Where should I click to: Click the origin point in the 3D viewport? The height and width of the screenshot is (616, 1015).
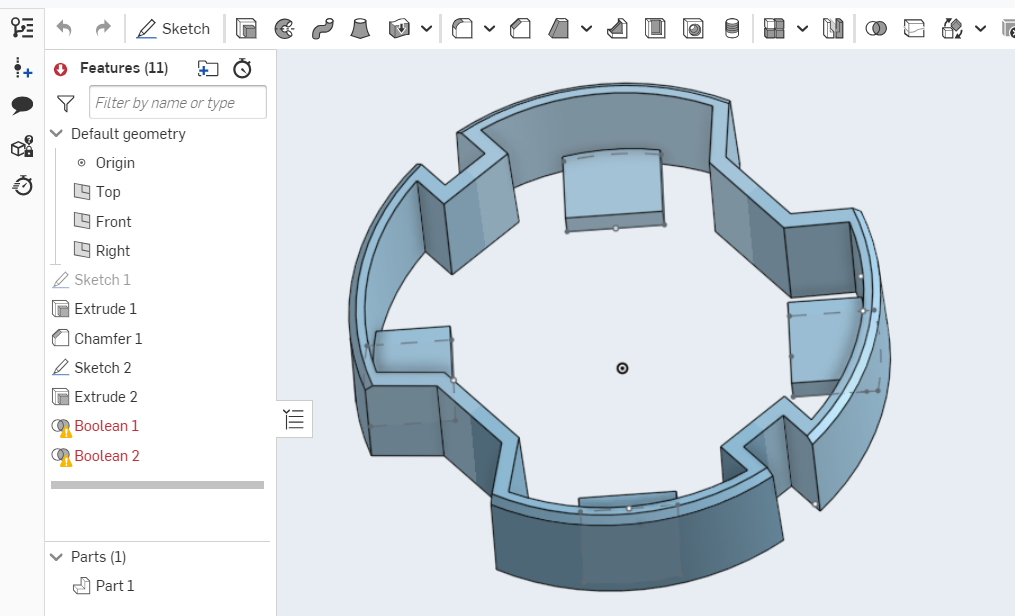(622, 368)
